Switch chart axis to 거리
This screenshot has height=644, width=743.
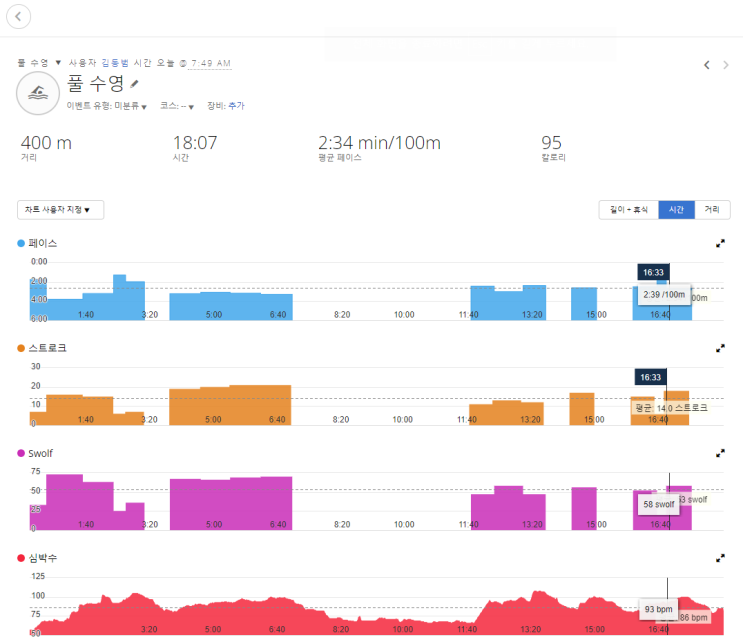(712, 210)
